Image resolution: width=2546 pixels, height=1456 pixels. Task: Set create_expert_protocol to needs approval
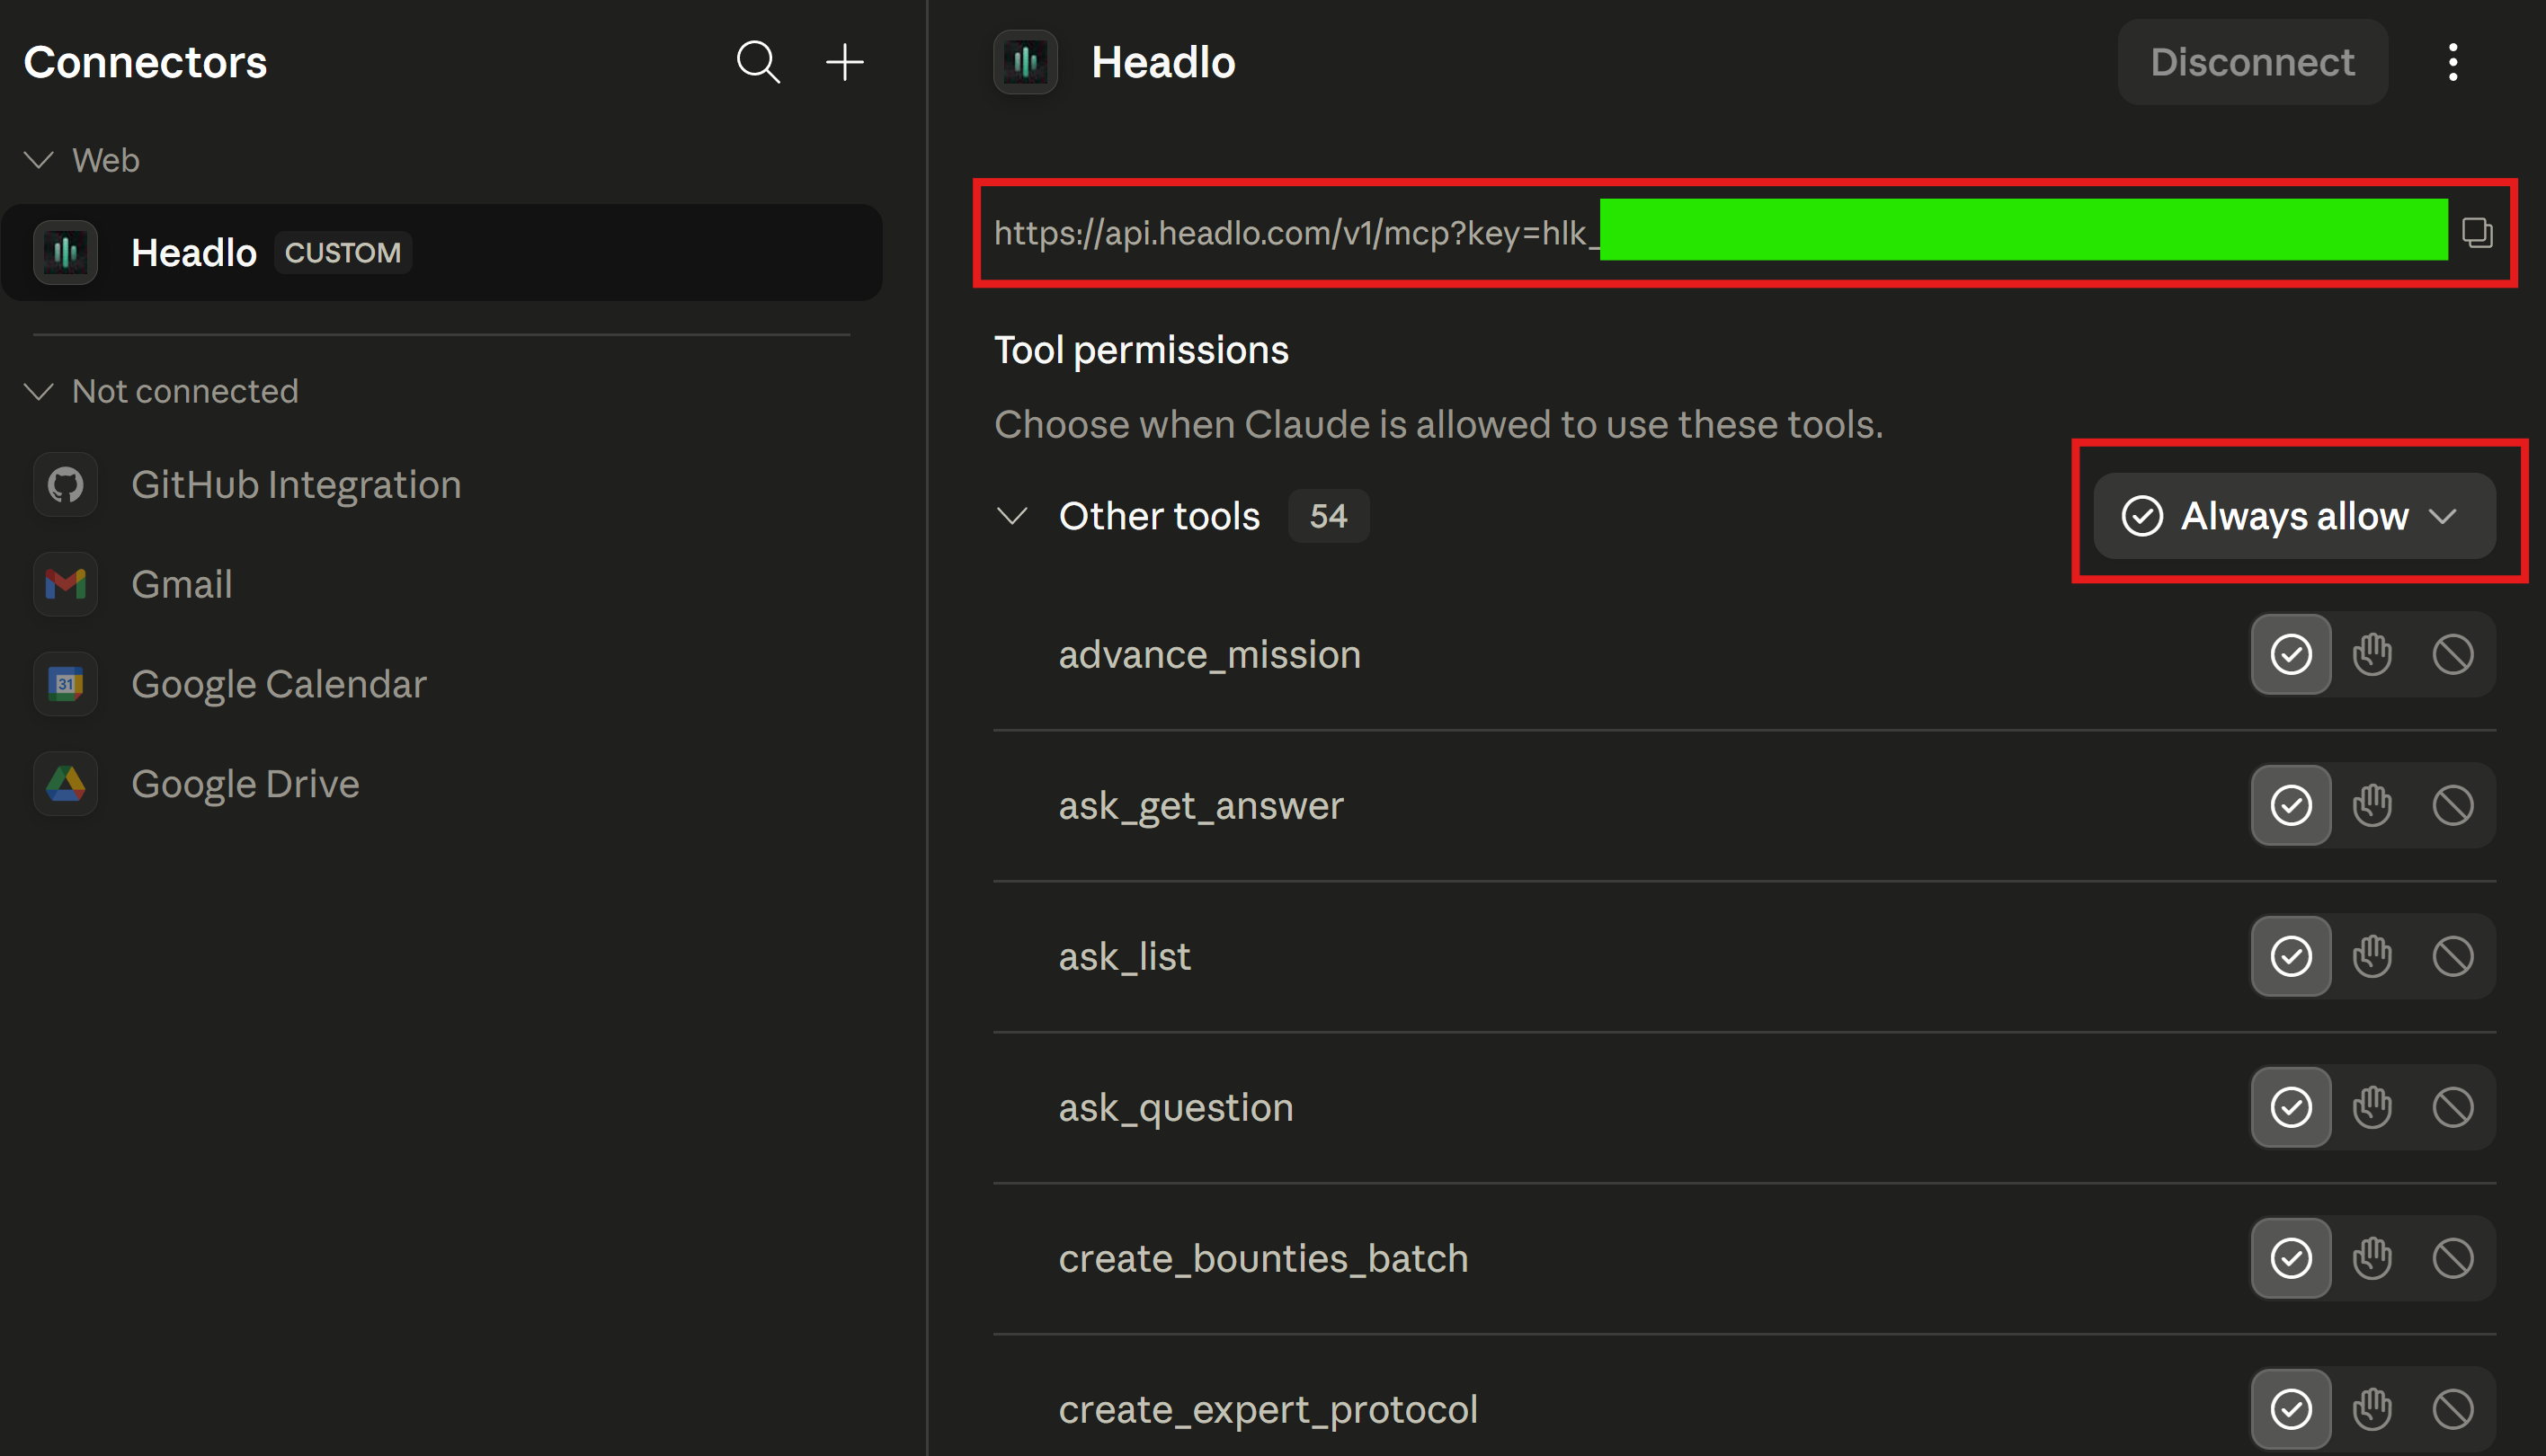(2372, 1410)
